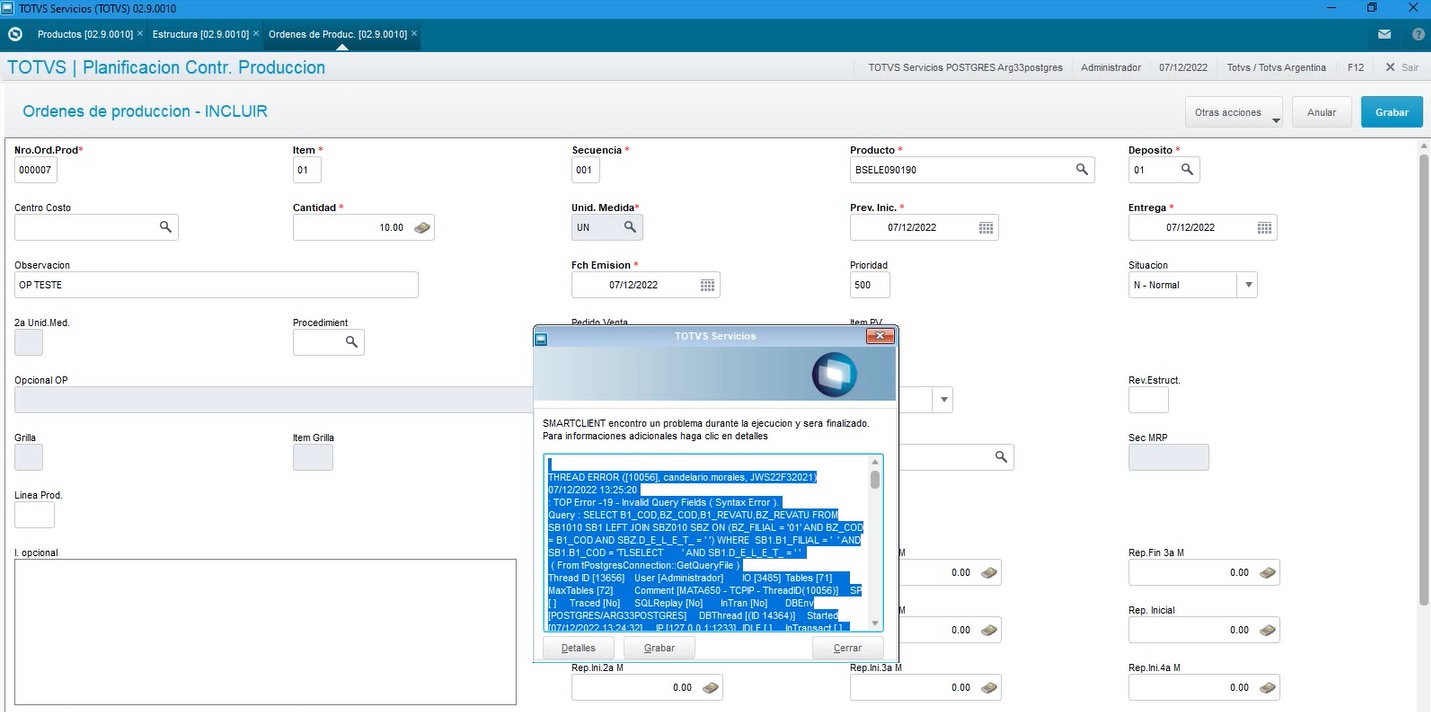Close Productos tab with its X
This screenshot has height=712, width=1431.
[x=140, y=34]
